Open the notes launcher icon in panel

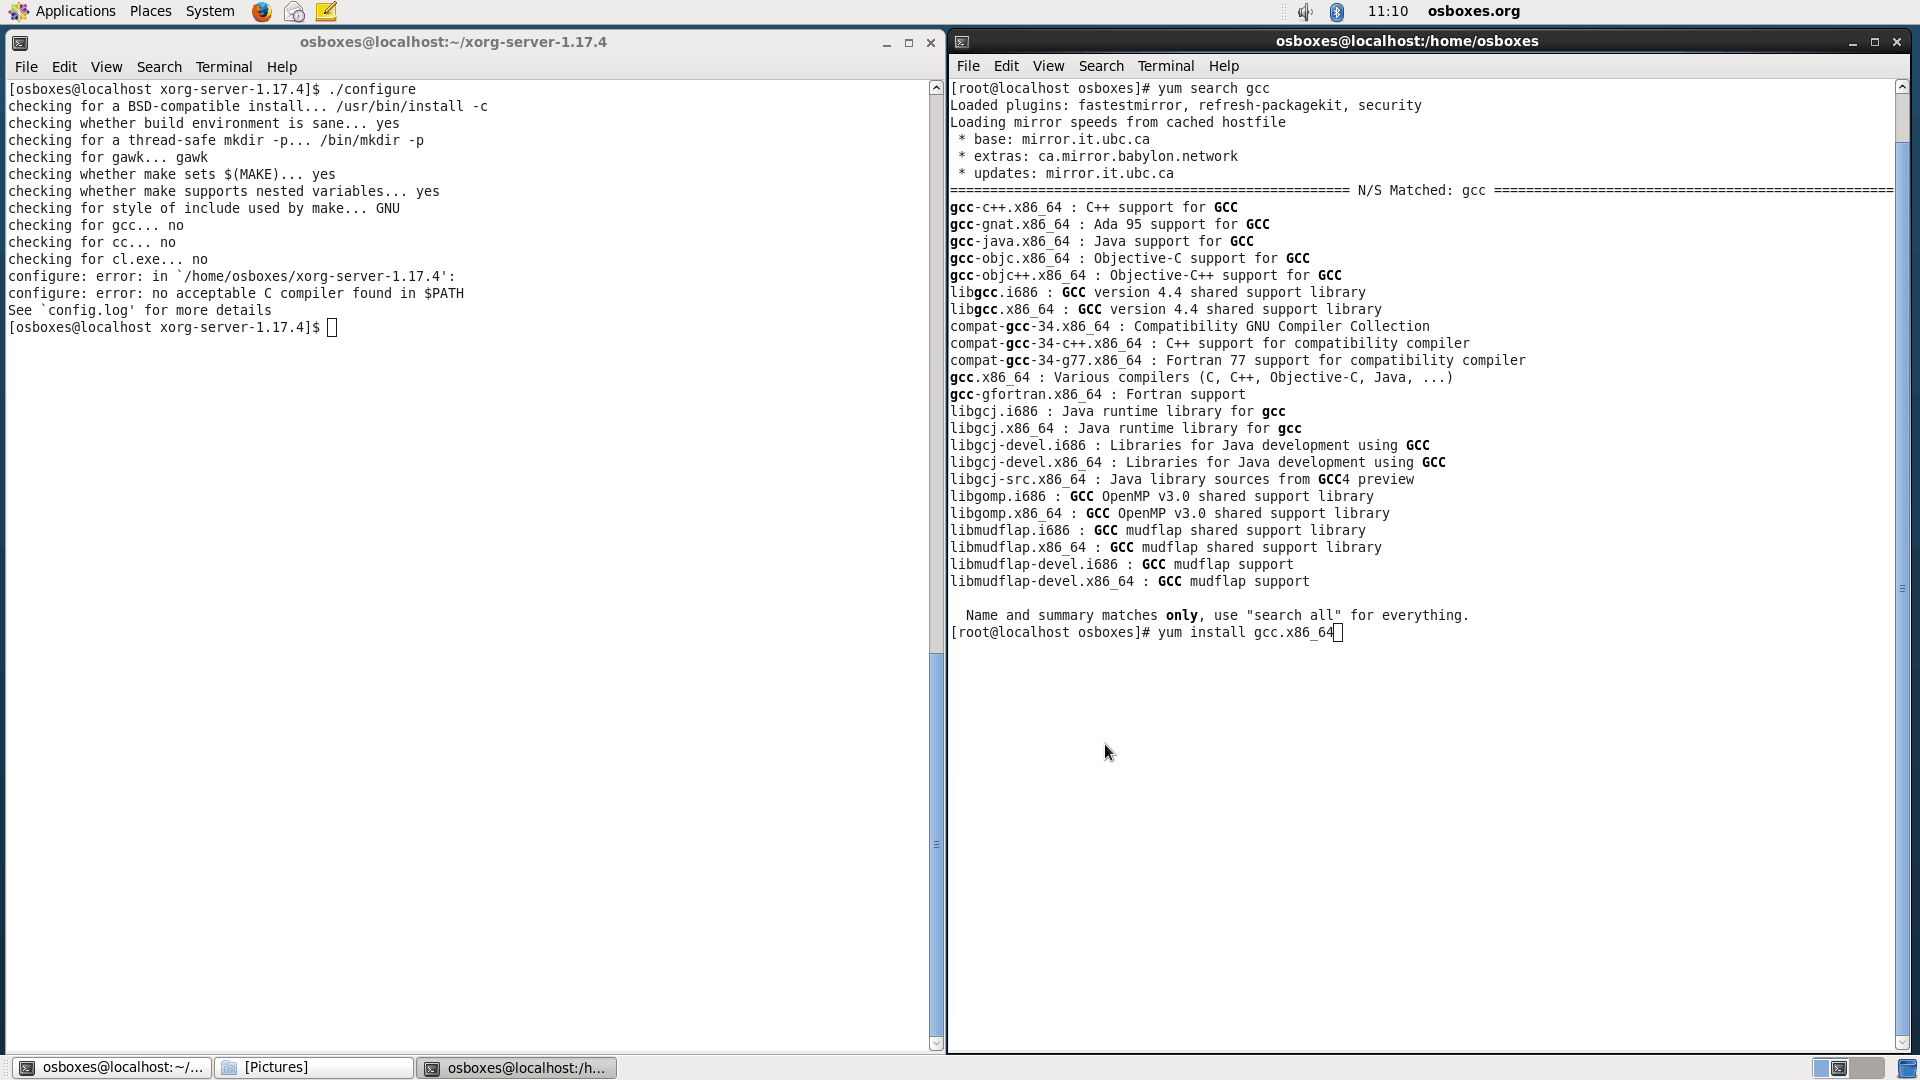(x=326, y=12)
